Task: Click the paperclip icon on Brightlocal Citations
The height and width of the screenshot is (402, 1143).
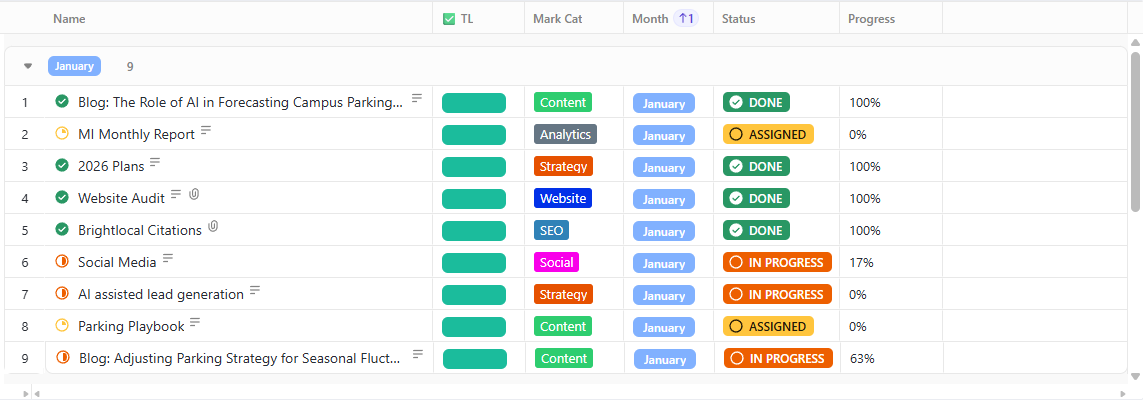Action: click(213, 227)
